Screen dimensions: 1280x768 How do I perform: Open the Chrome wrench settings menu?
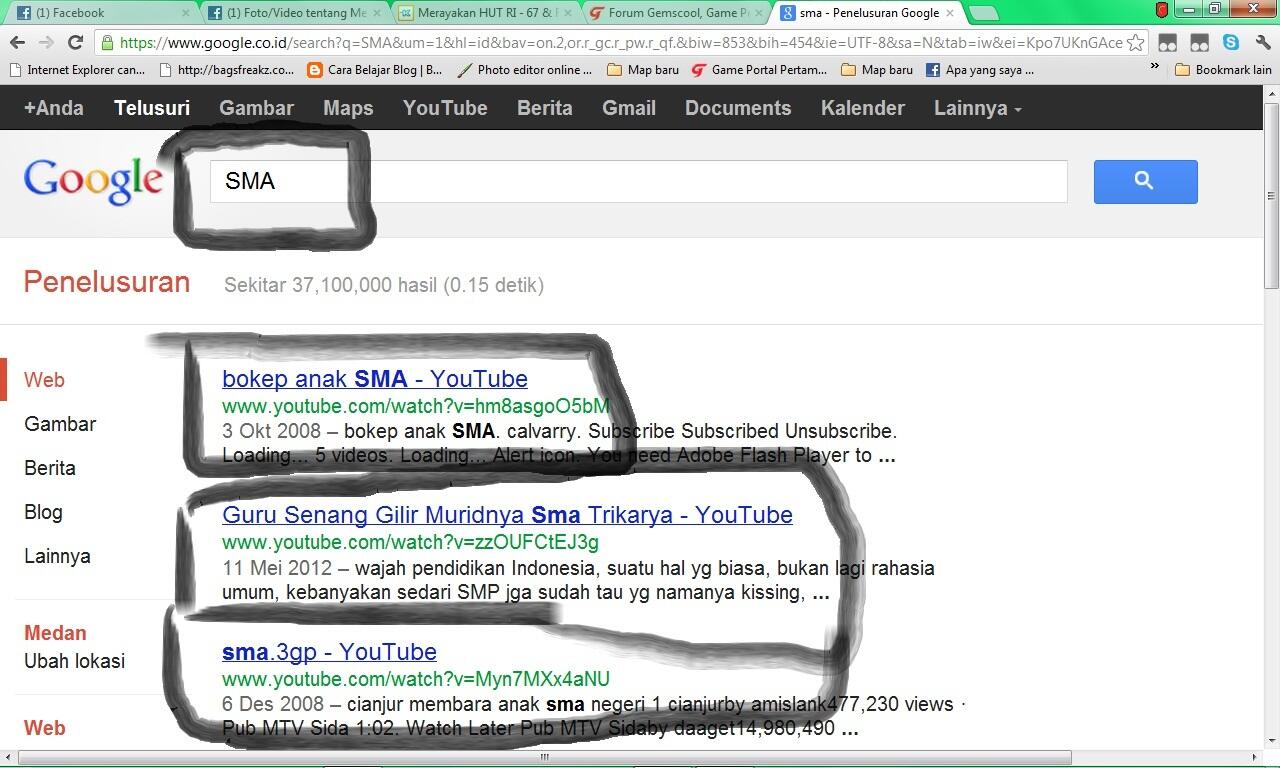click(1262, 43)
